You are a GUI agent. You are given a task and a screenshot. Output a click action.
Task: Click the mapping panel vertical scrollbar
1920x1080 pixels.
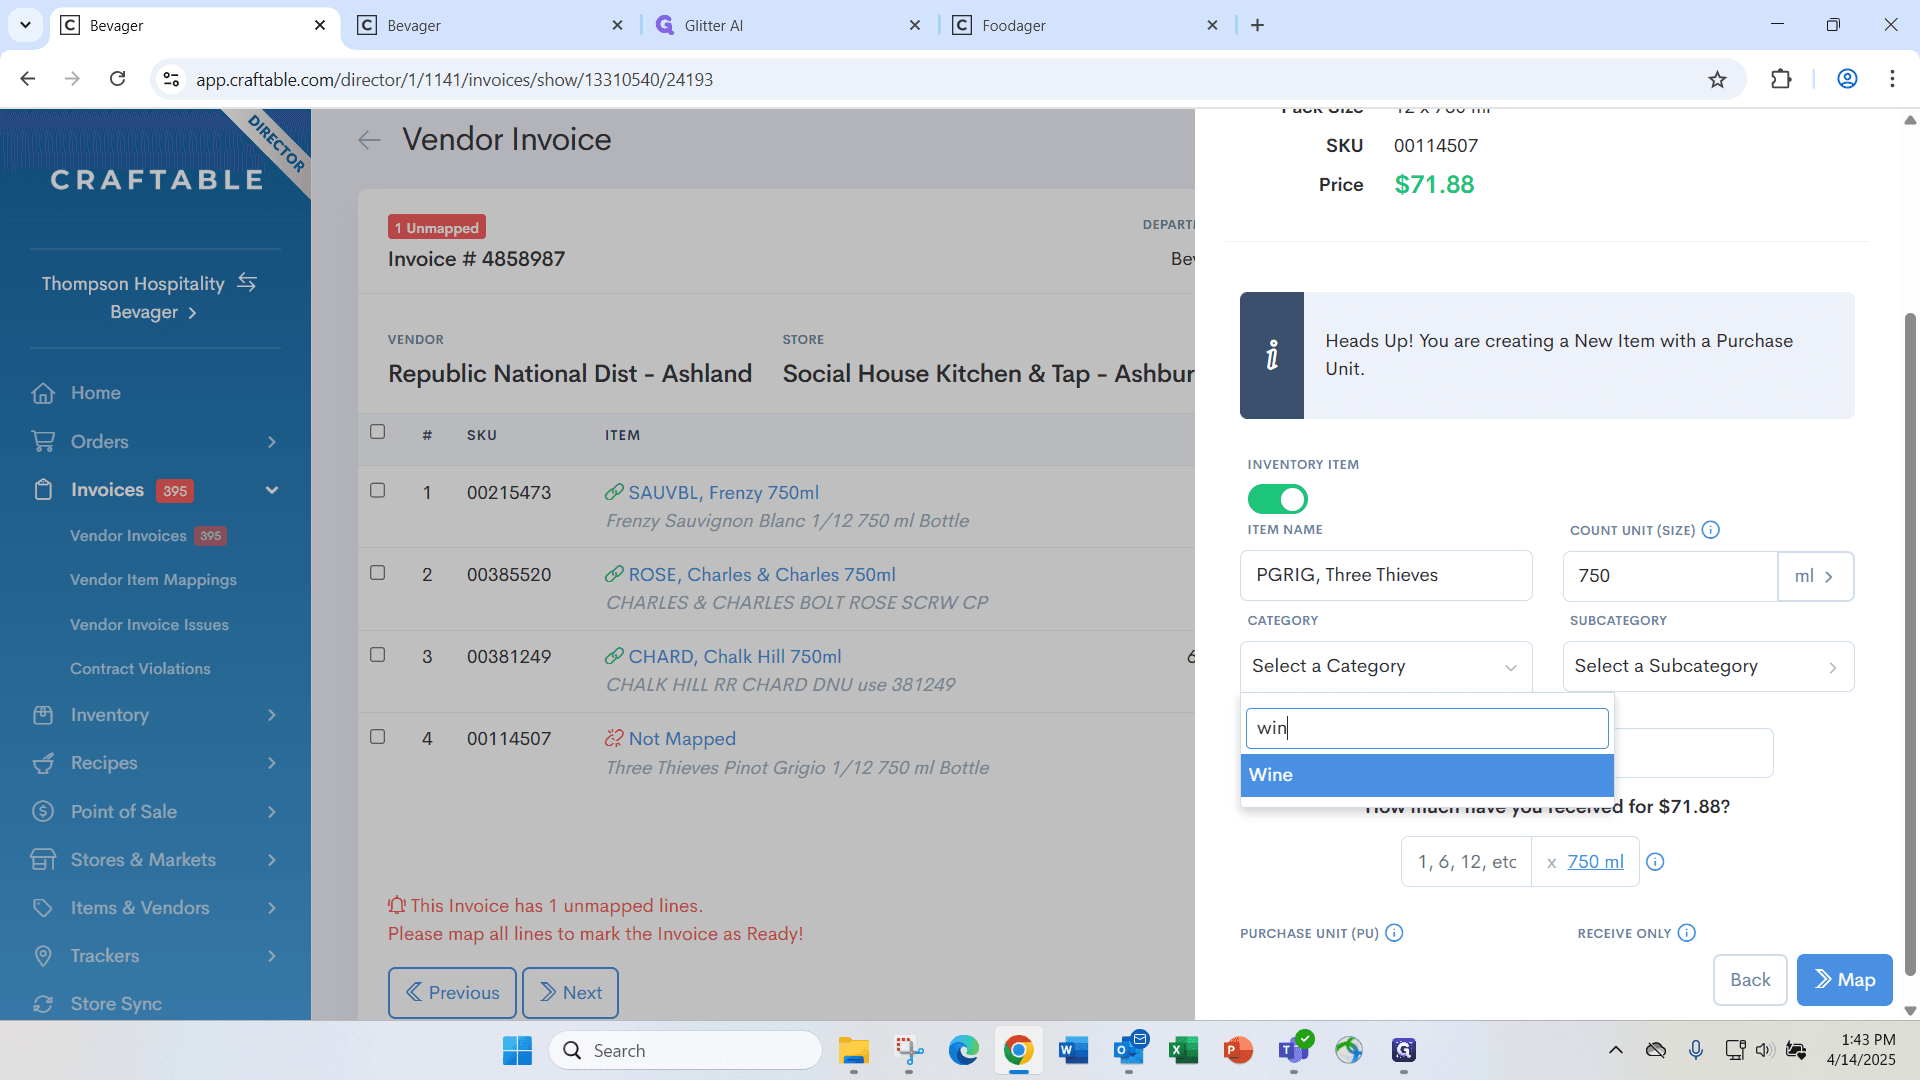[x=1910, y=645]
